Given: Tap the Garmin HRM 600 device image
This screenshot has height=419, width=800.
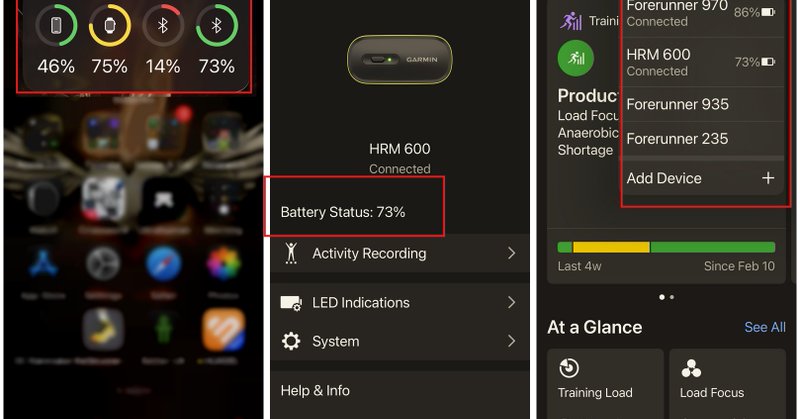Looking at the screenshot, I should (x=399, y=60).
